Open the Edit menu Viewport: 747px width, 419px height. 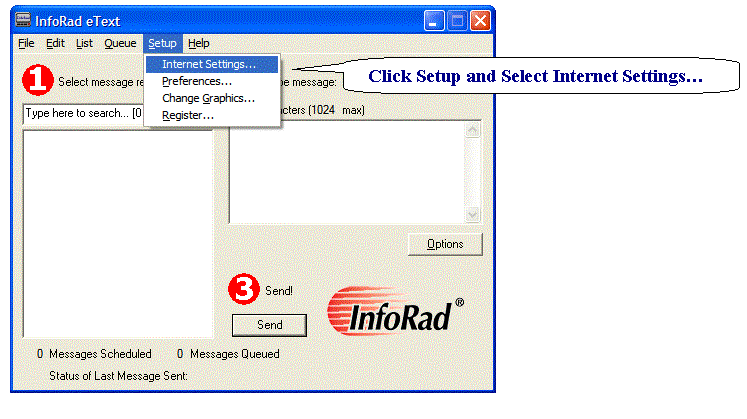pyautogui.click(x=55, y=43)
